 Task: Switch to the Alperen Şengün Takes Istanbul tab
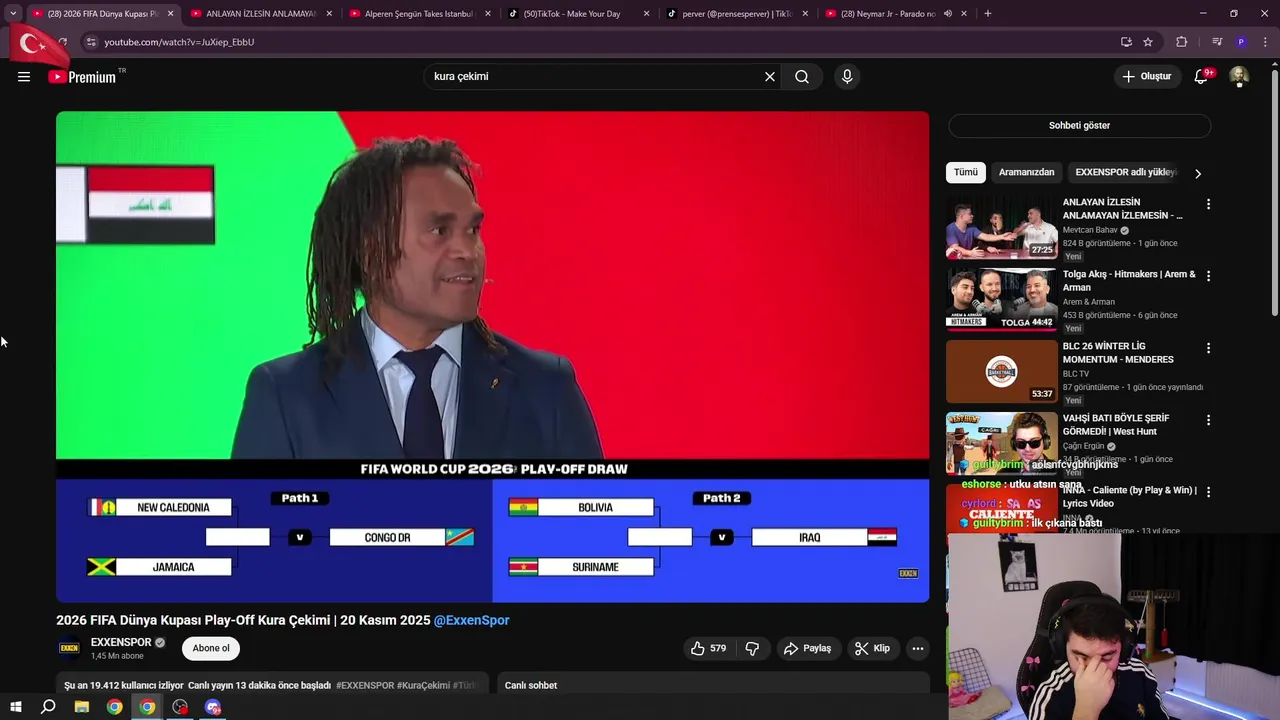[x=419, y=14]
